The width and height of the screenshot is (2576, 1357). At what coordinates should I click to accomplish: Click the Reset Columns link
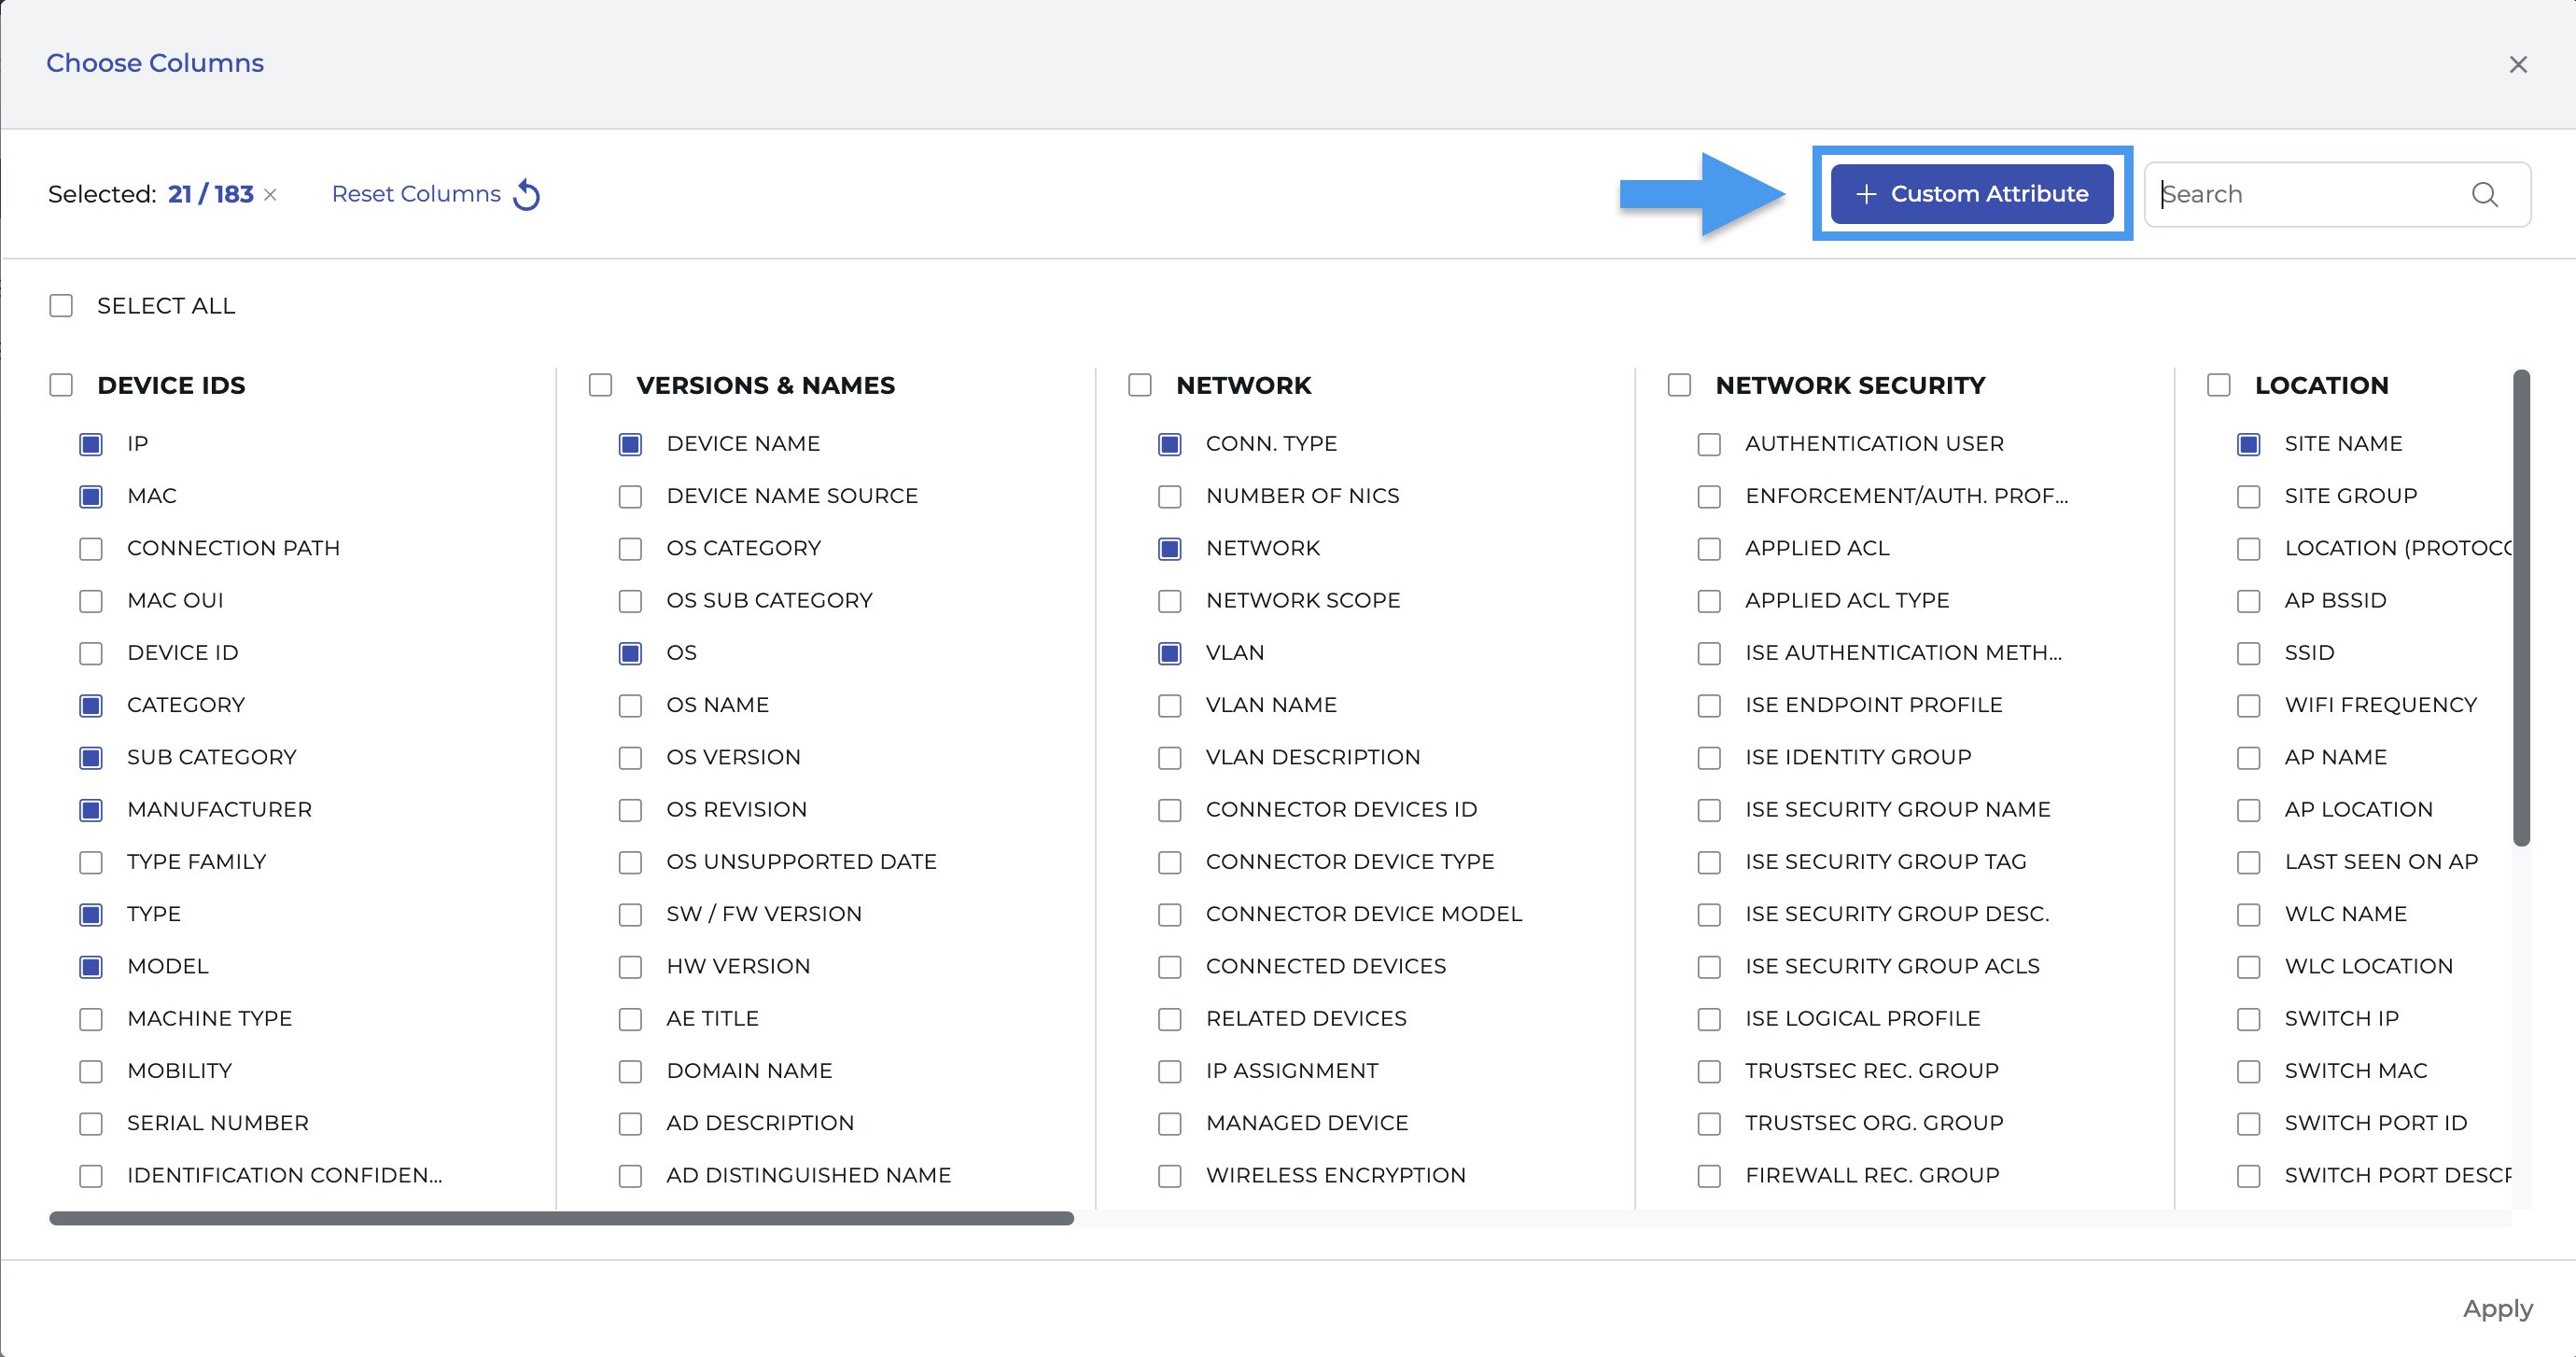415,194
